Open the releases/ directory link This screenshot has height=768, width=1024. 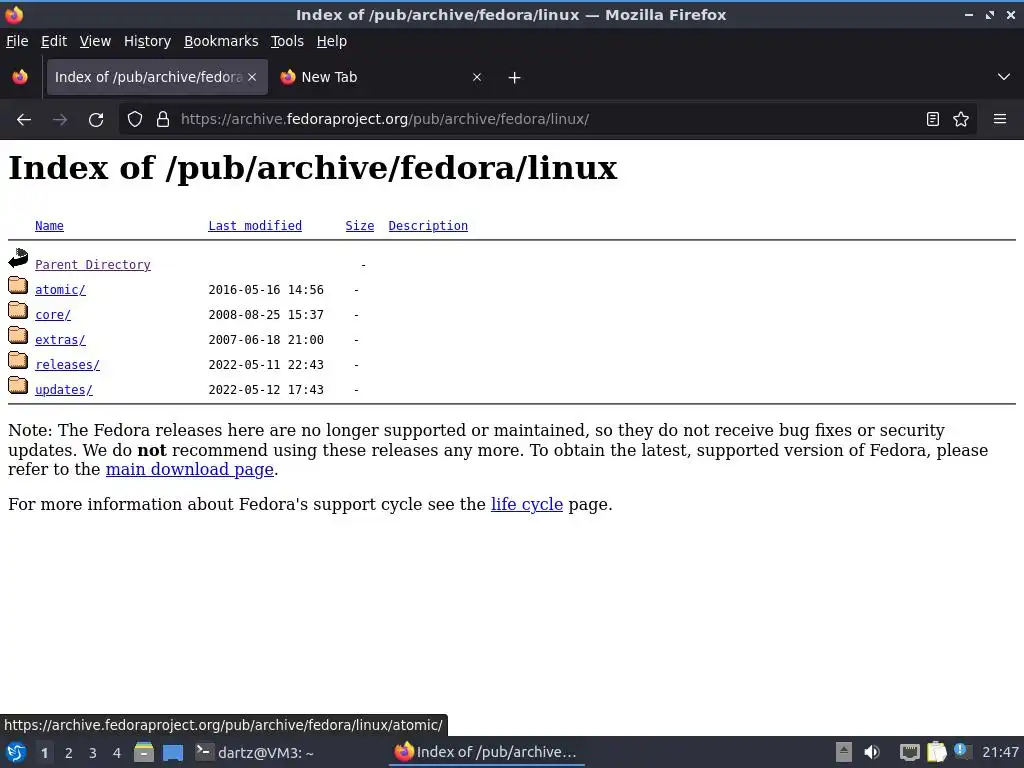tap(67, 365)
